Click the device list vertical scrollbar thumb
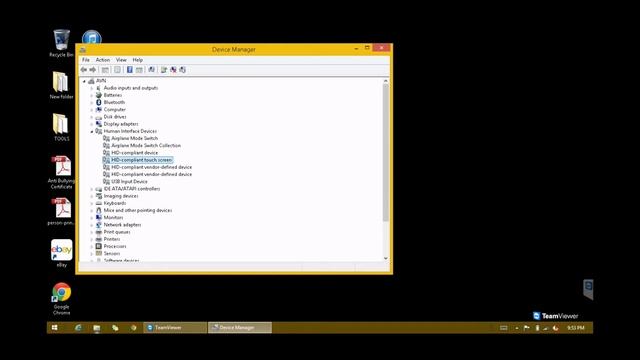 tap(386, 153)
